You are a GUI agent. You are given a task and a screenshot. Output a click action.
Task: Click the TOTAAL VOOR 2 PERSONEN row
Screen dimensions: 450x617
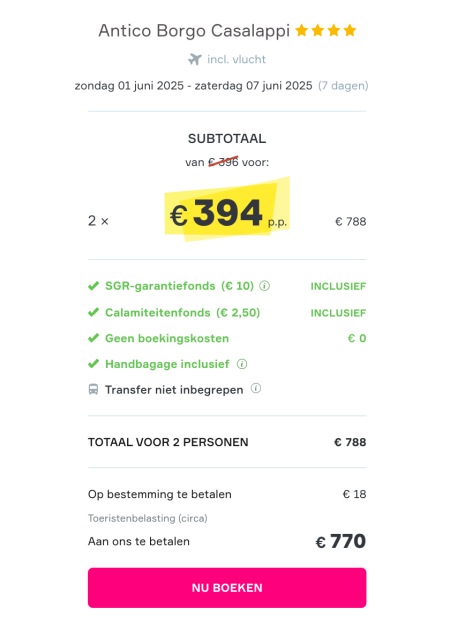pyautogui.click(x=227, y=442)
